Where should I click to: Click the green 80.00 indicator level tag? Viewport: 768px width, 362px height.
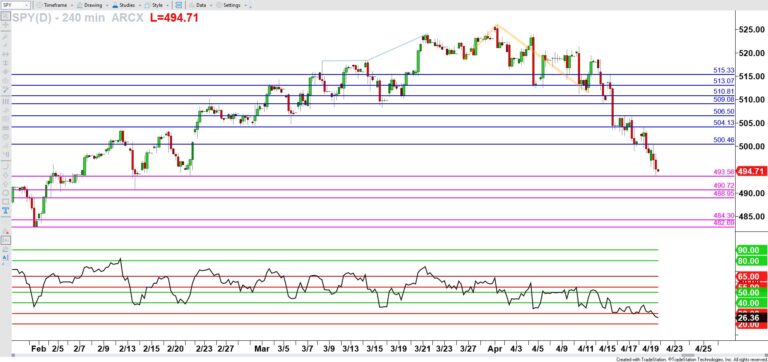[x=751, y=261]
